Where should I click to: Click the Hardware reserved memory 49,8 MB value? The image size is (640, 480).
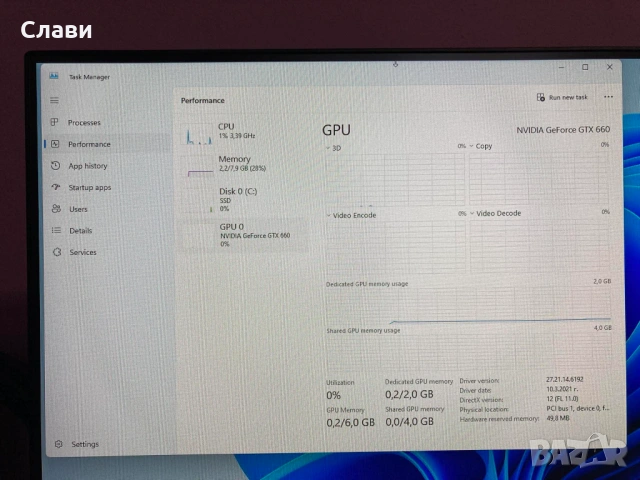[558, 418]
